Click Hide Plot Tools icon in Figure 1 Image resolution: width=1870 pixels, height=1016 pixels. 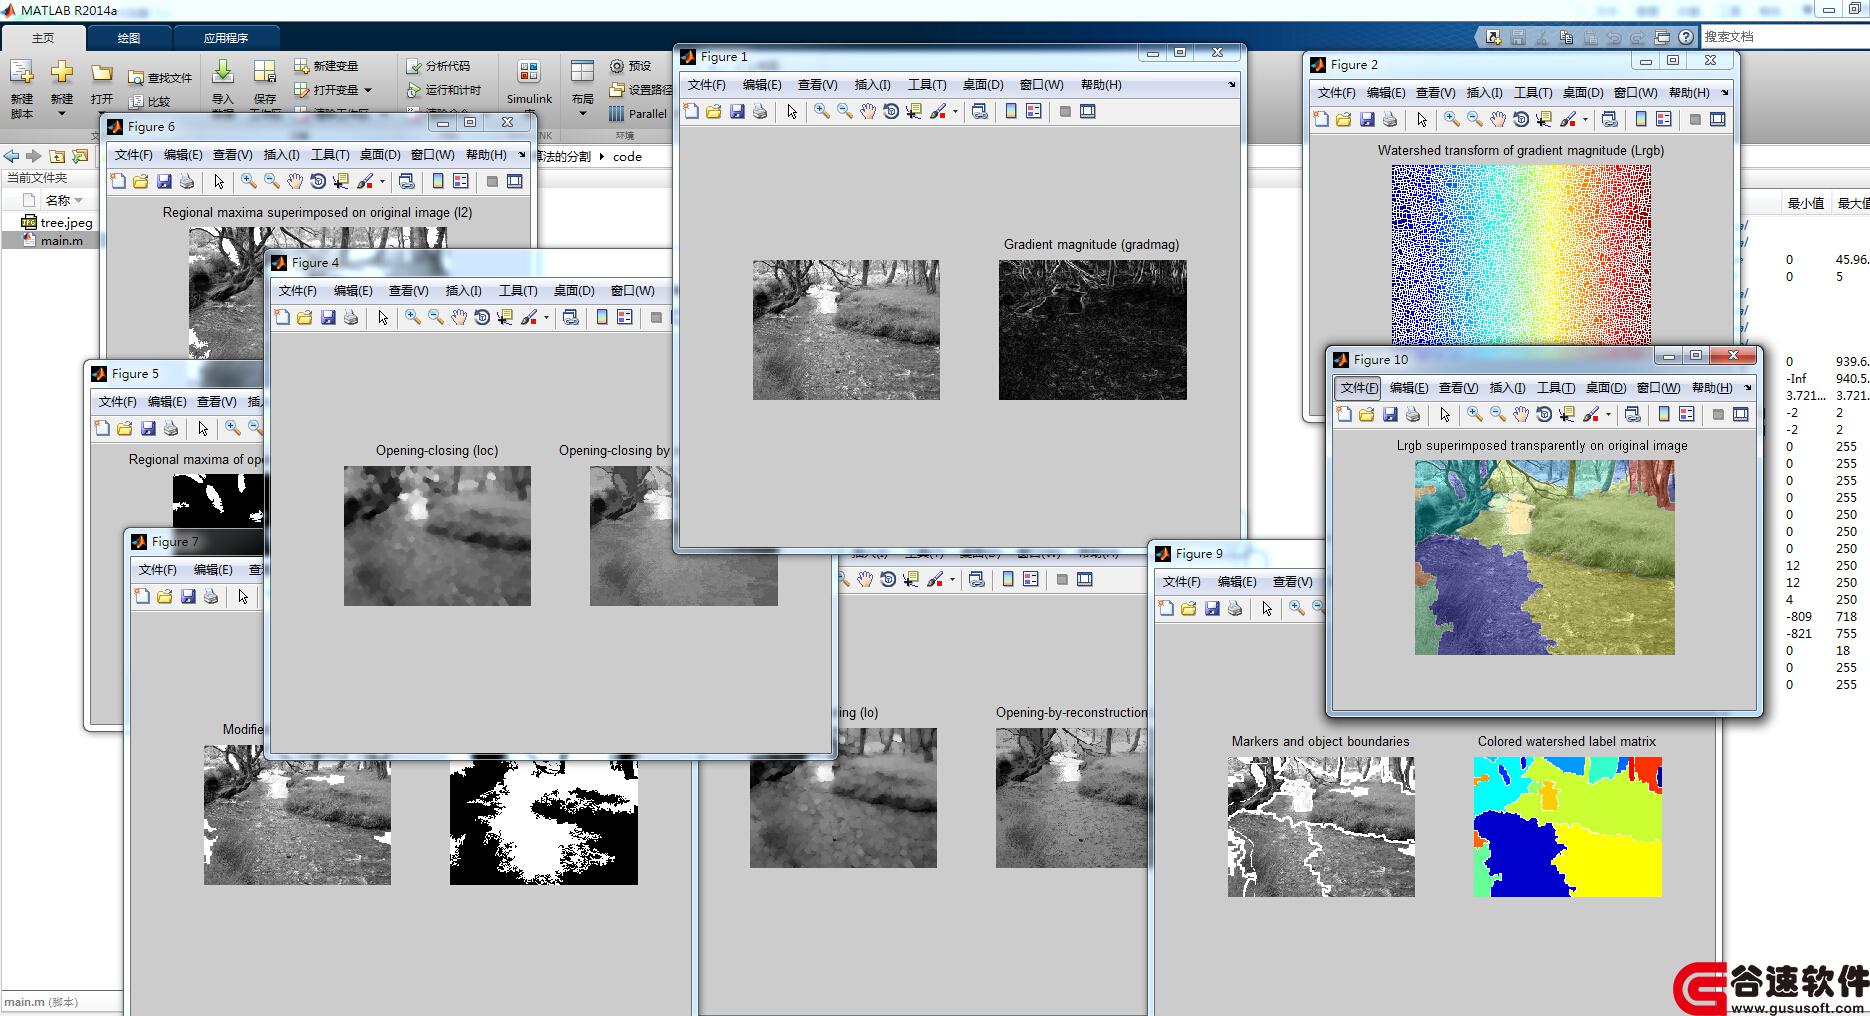[x=1065, y=111]
